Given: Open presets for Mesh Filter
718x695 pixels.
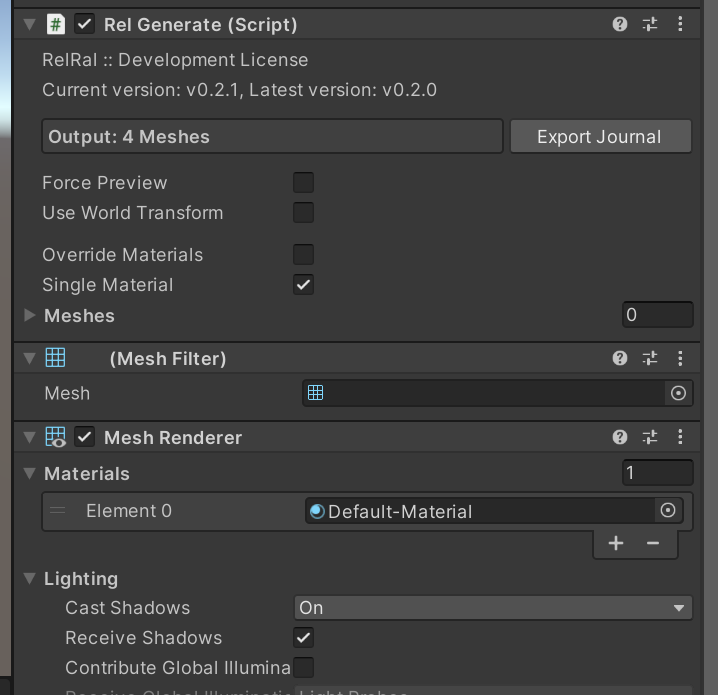Looking at the screenshot, I should click(x=650, y=358).
